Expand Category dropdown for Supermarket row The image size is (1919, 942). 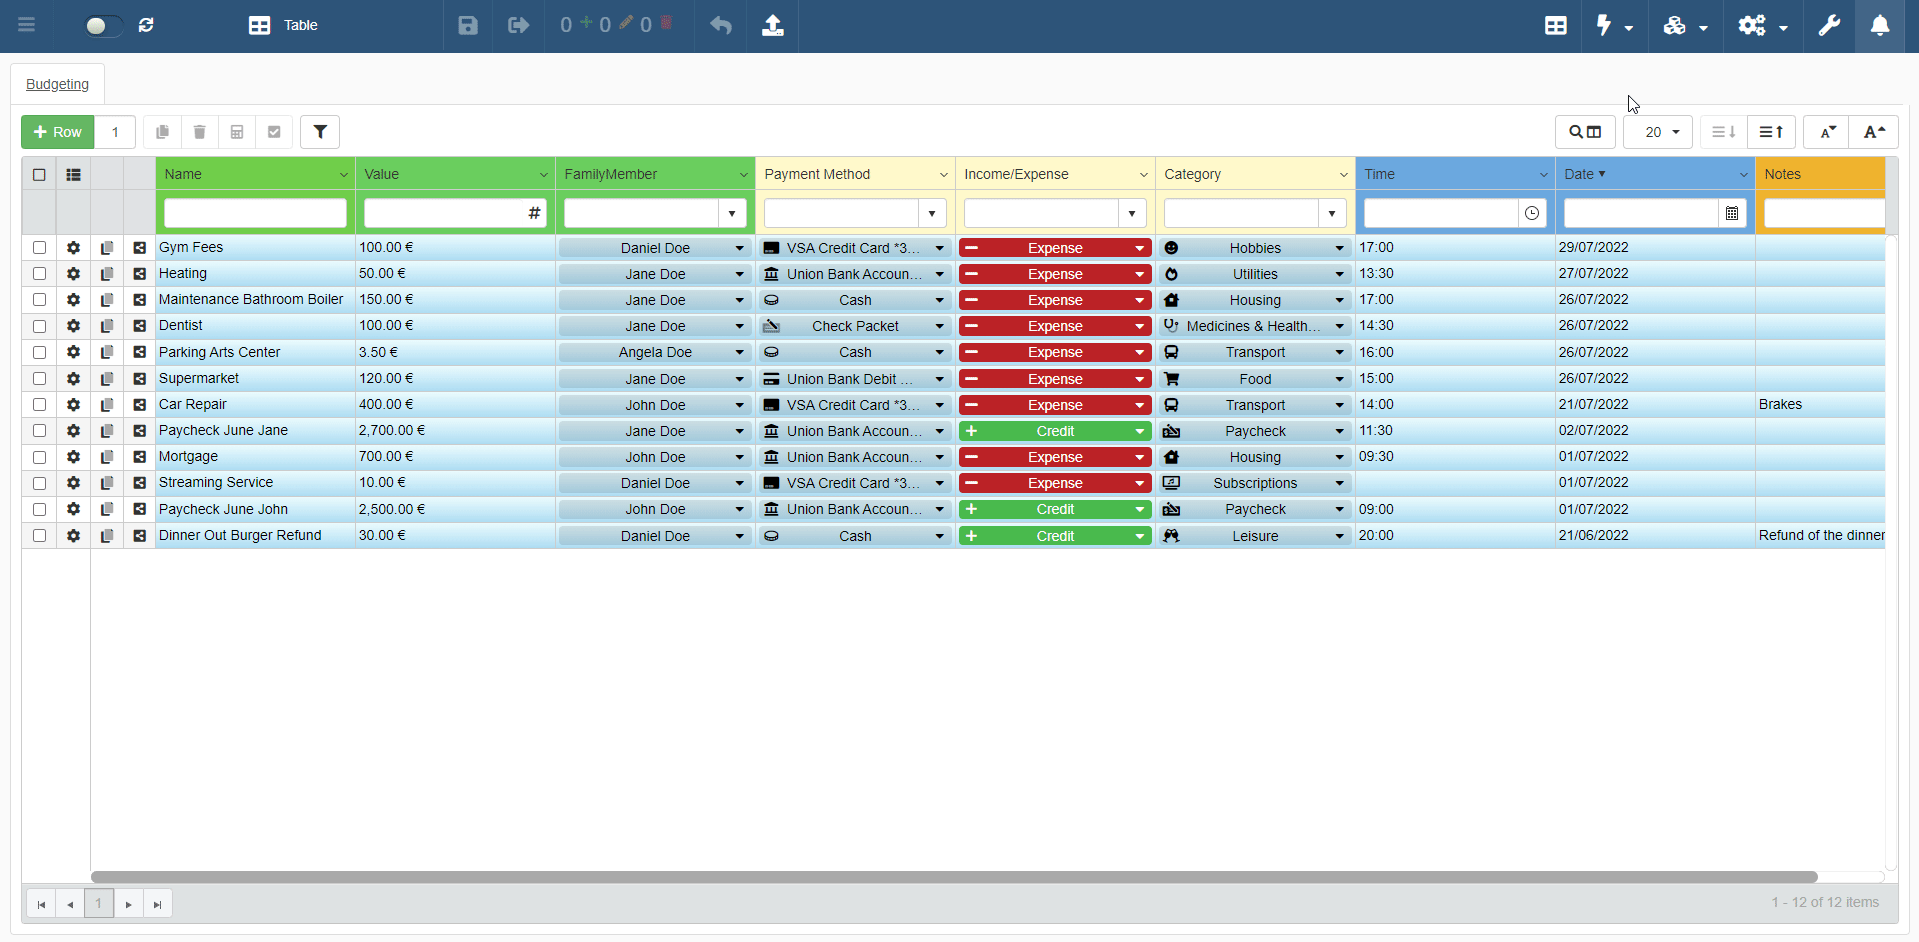point(1339,379)
